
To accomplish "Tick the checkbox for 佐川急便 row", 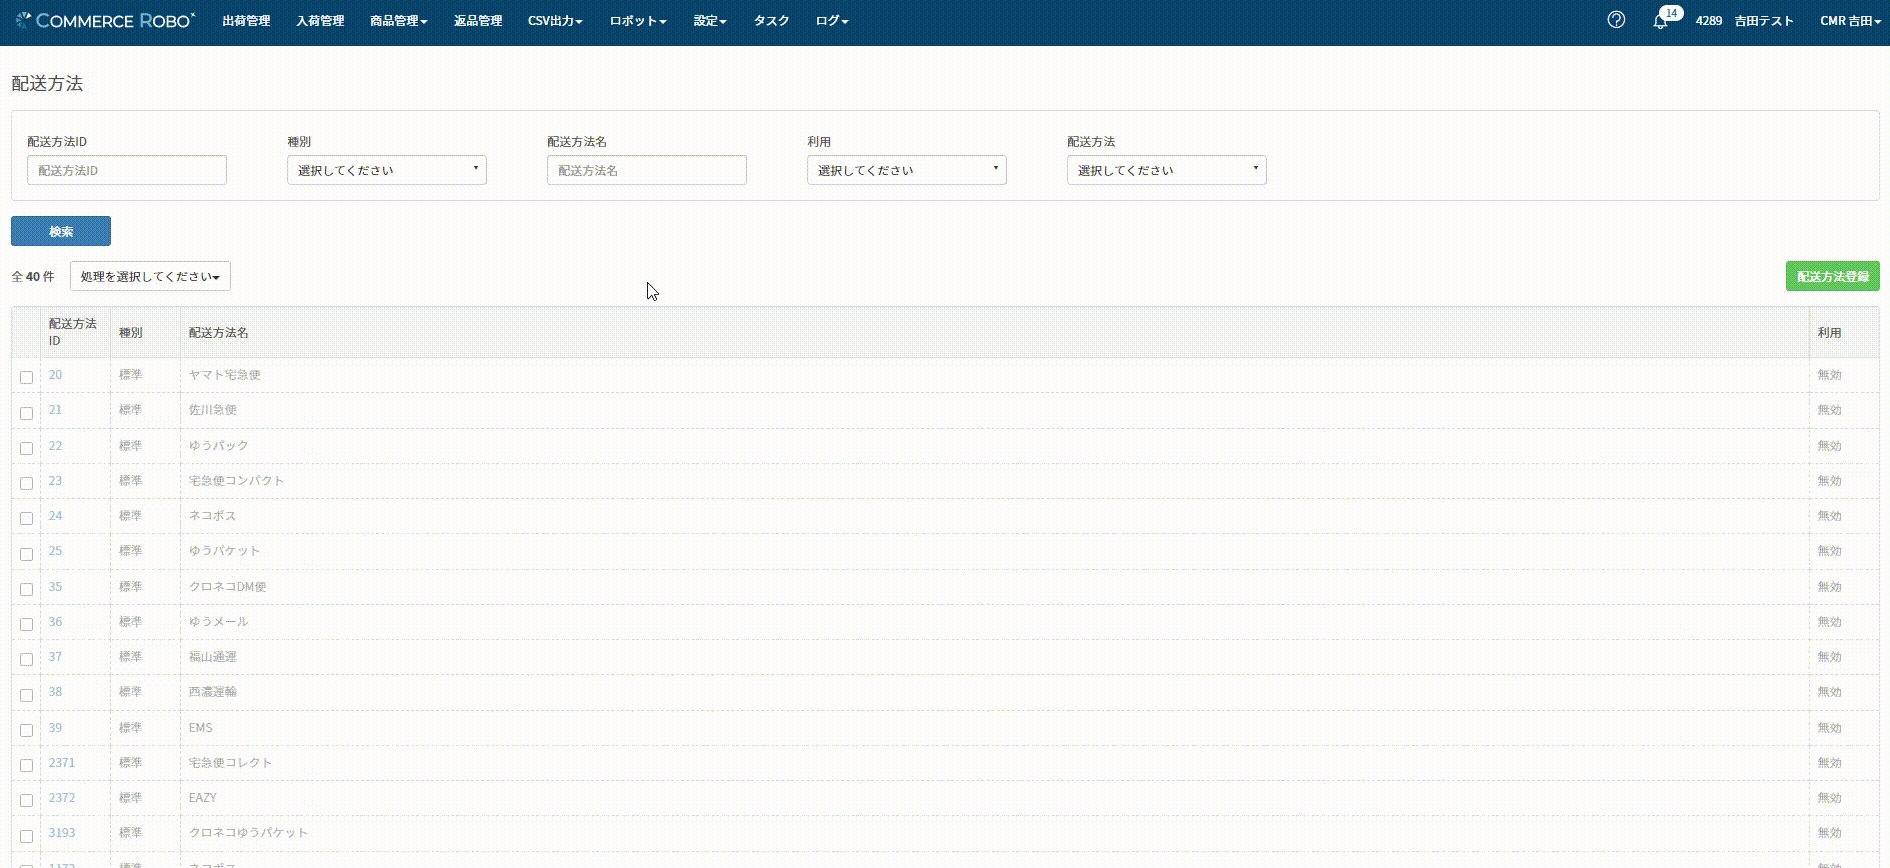I will (x=27, y=413).
